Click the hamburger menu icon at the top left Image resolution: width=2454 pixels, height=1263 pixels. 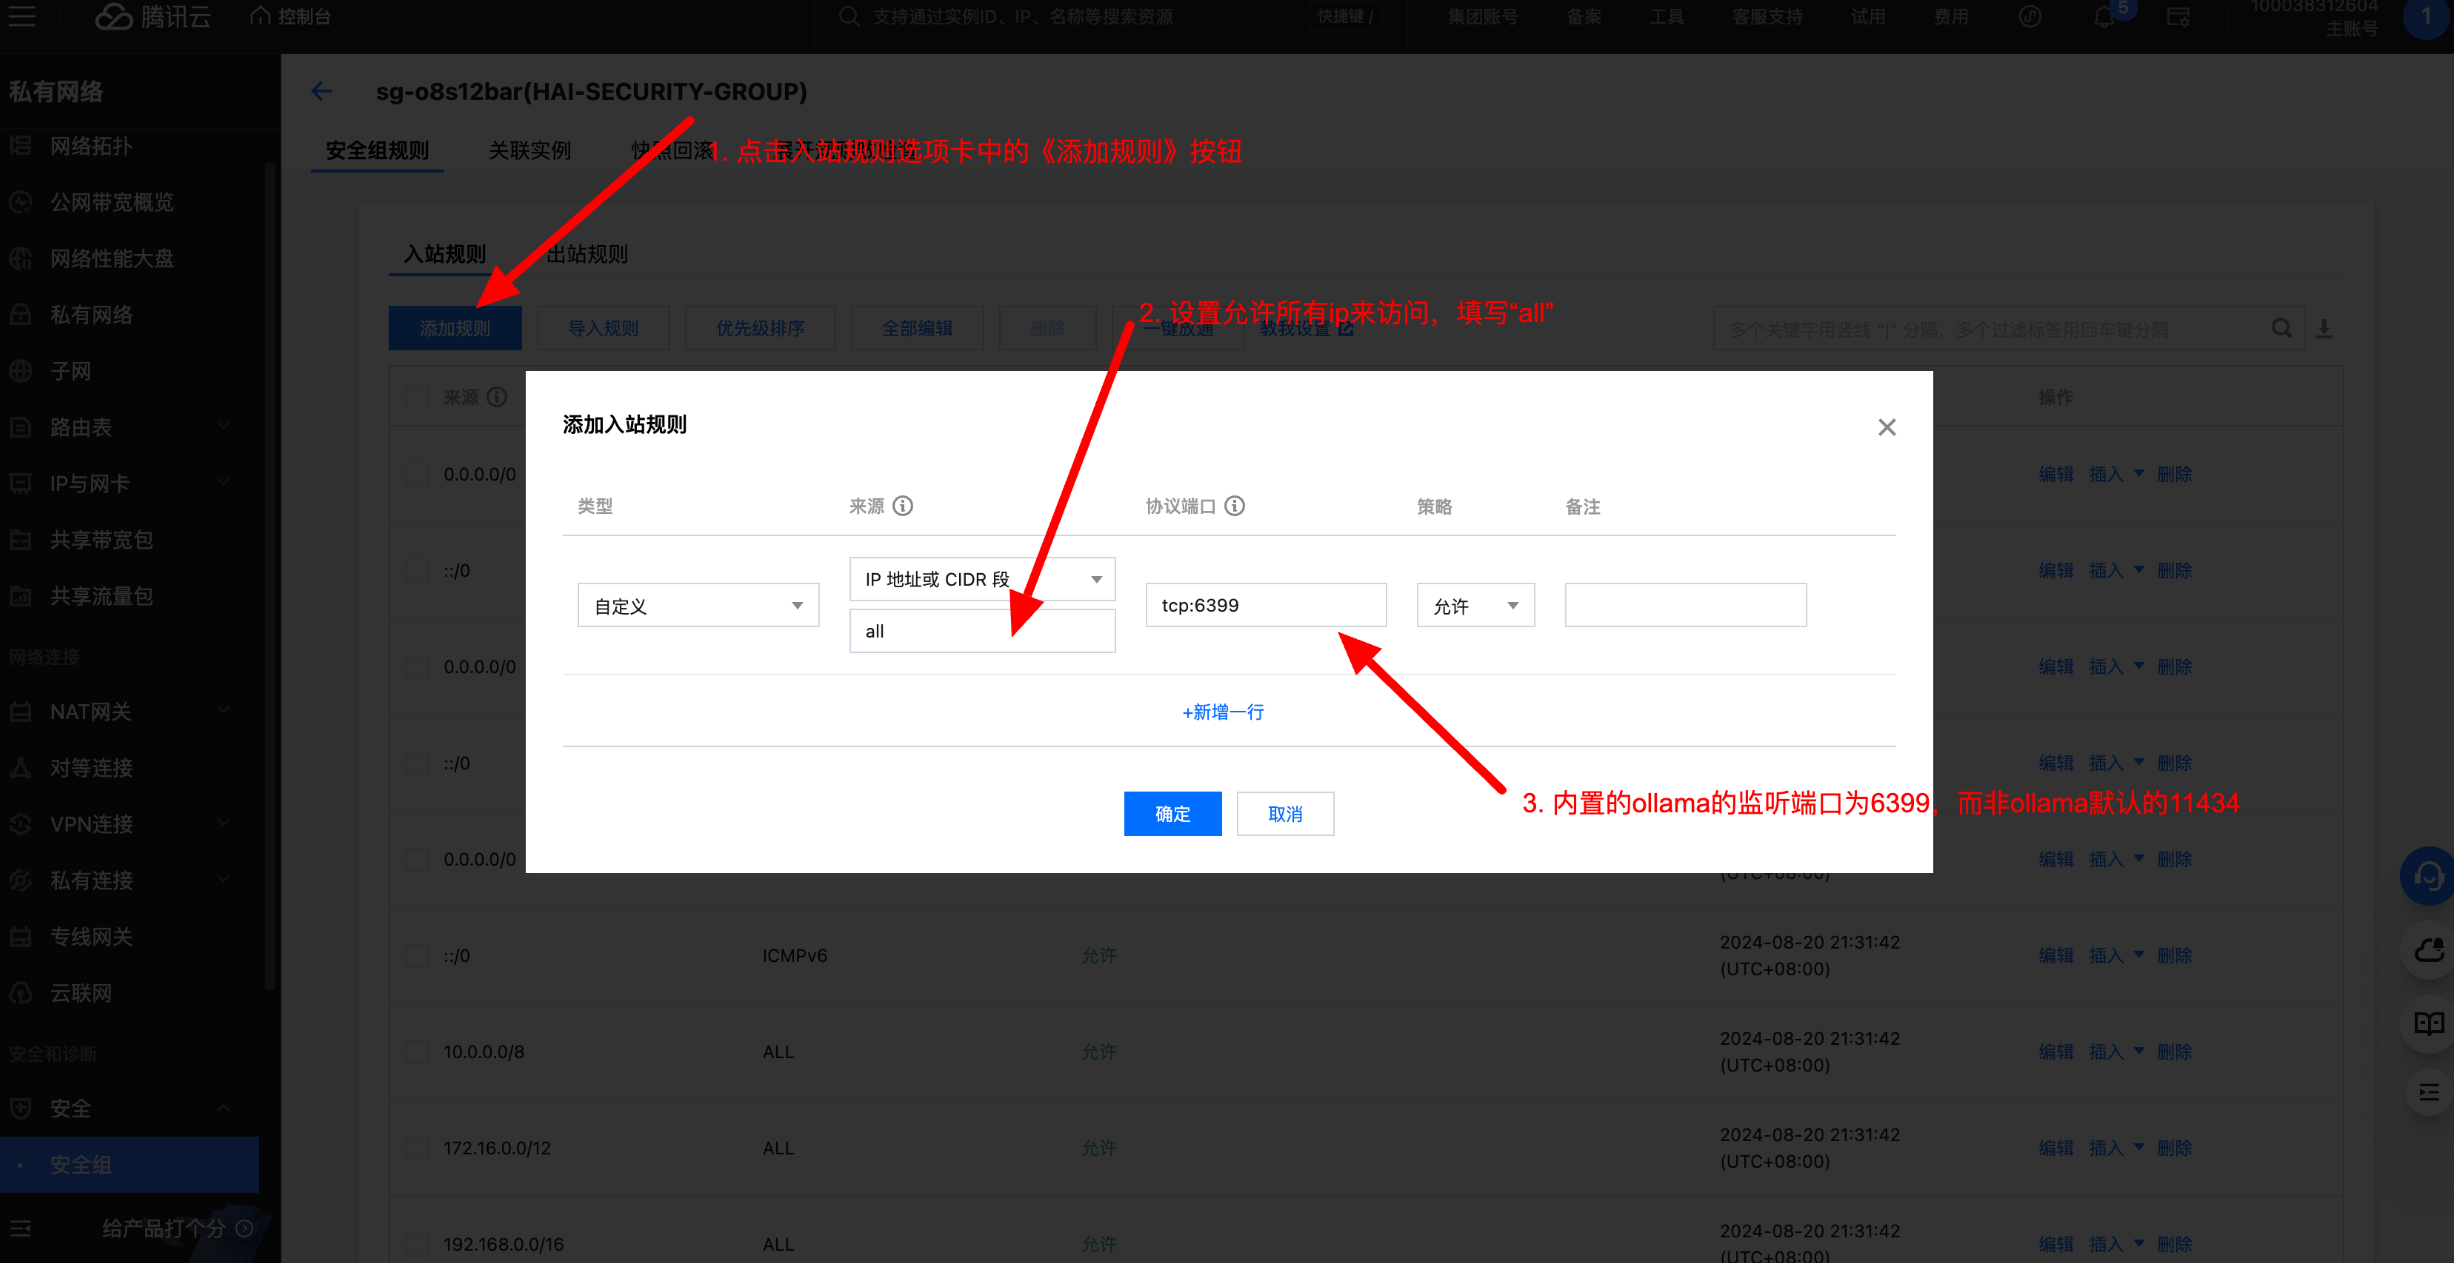click(22, 17)
